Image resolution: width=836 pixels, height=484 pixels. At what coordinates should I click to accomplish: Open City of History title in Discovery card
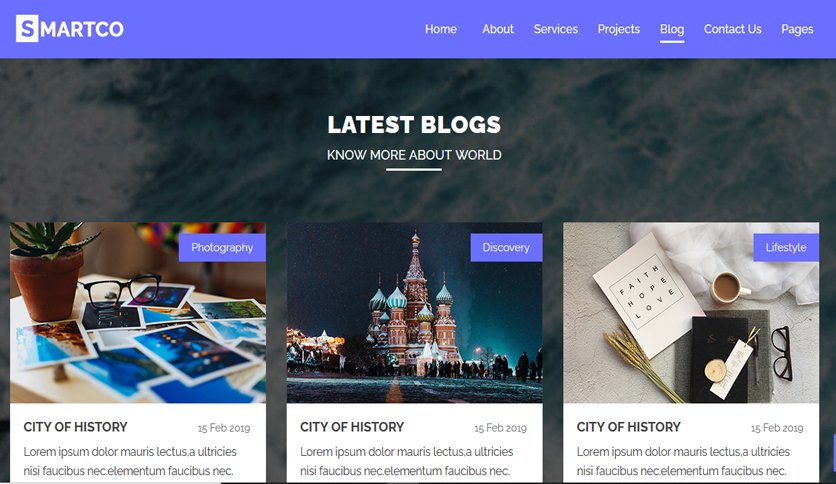[352, 427]
